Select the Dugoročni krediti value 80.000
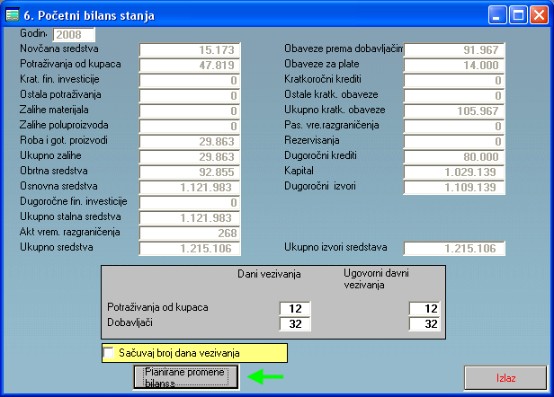 tap(454, 157)
